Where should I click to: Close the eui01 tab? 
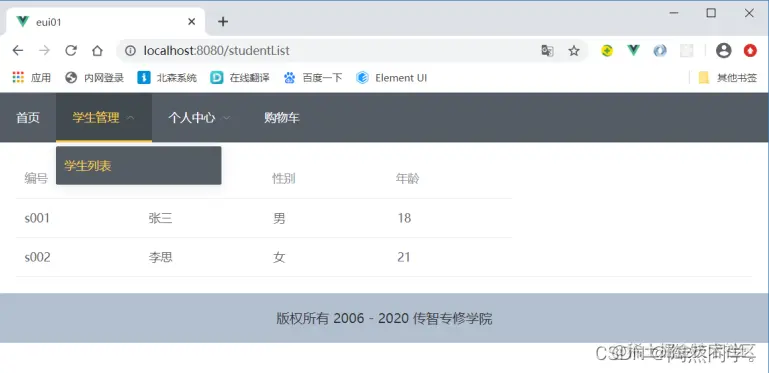[x=192, y=22]
